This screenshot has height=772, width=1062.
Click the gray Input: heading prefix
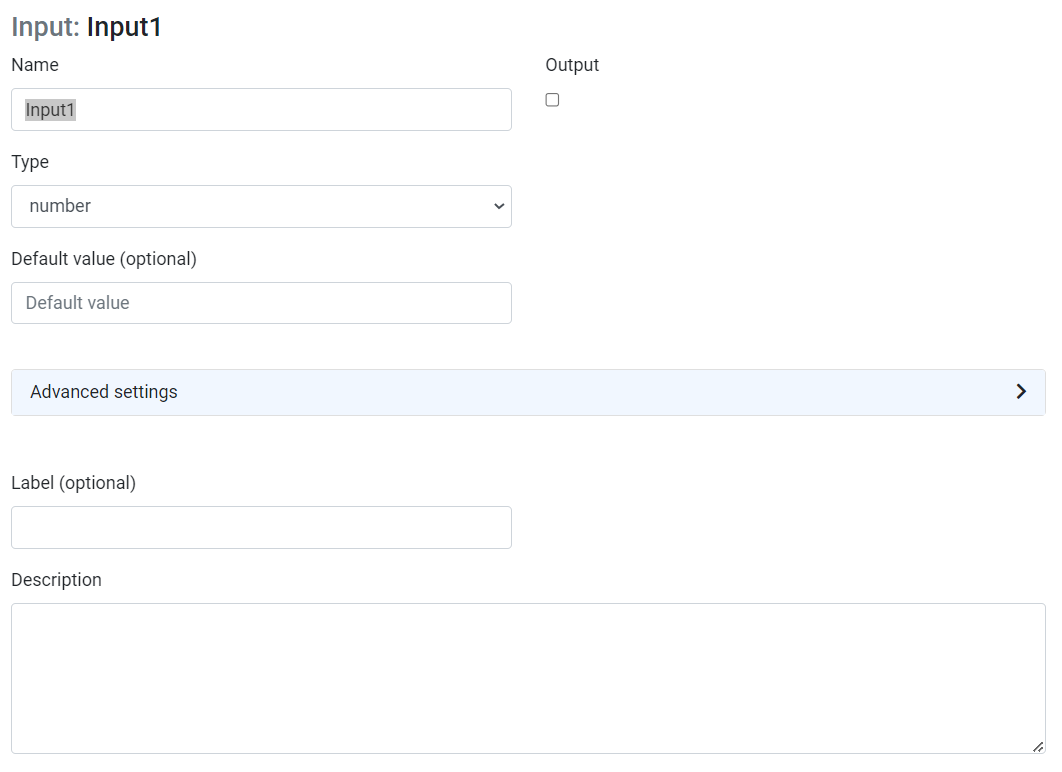[x=45, y=27]
